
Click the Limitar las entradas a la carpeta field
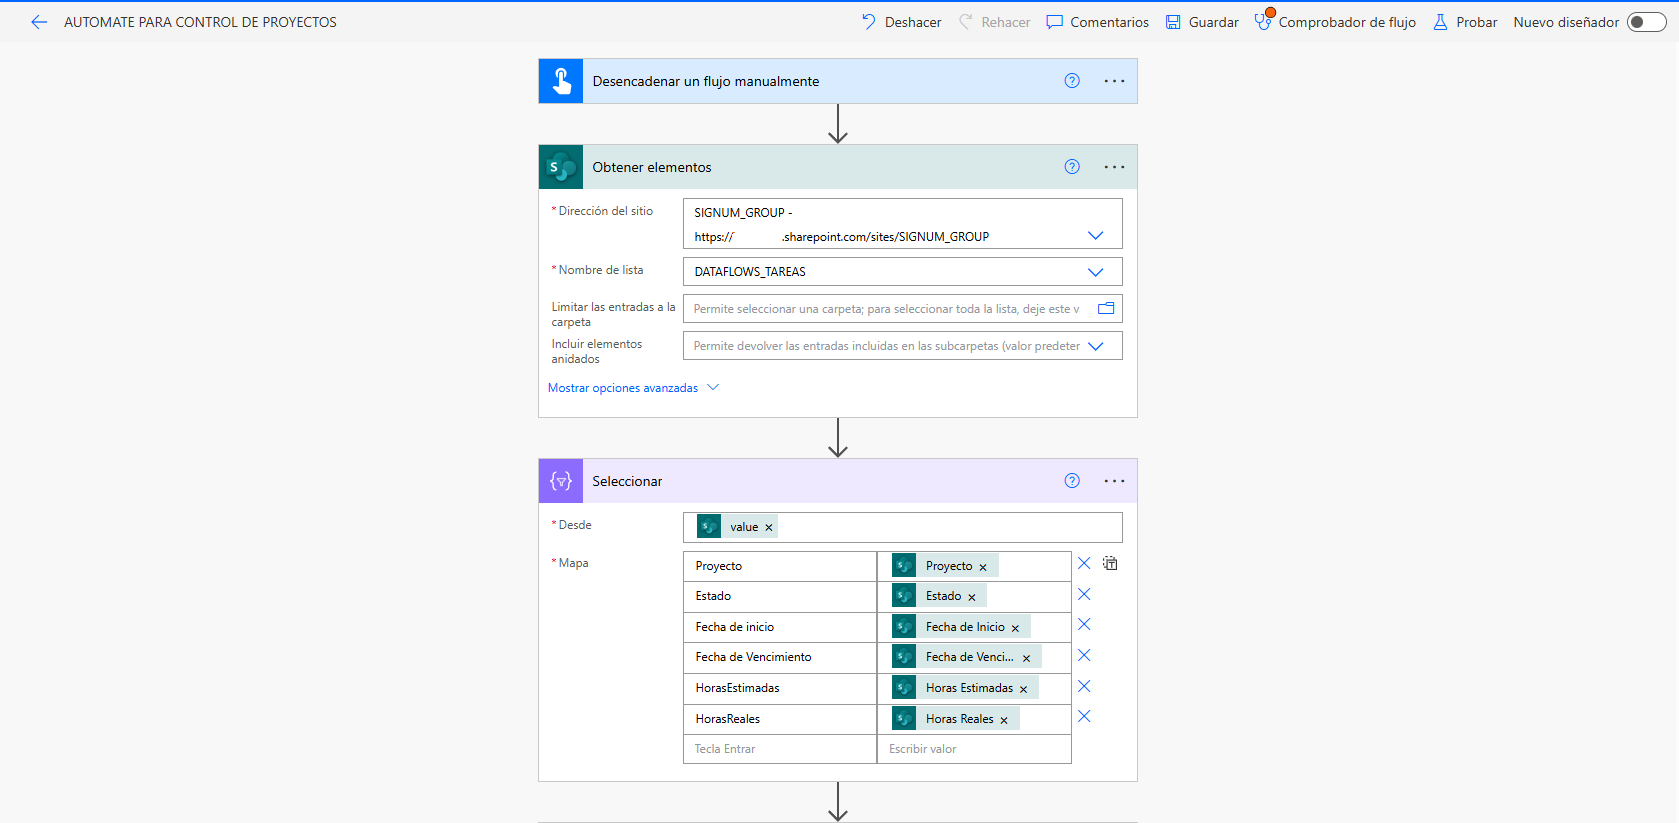pos(902,309)
